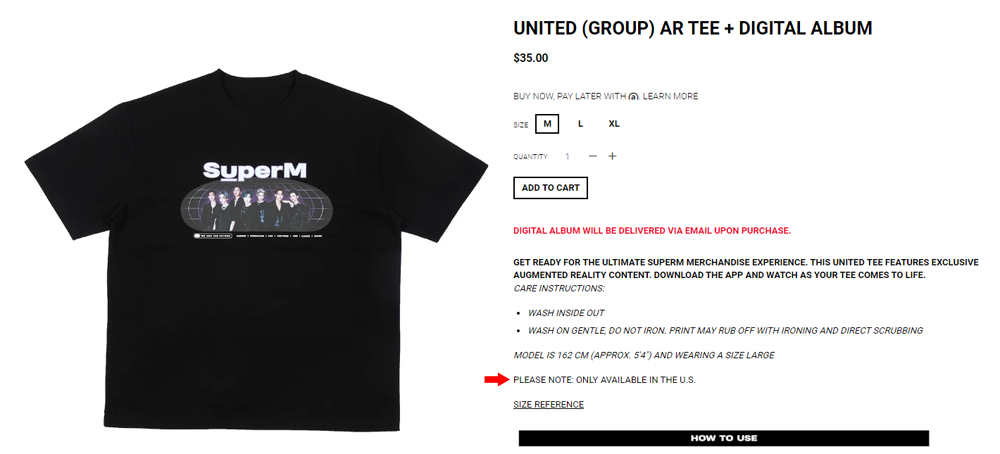Choose size L option
The height and width of the screenshot is (454, 1000).
pyautogui.click(x=580, y=124)
